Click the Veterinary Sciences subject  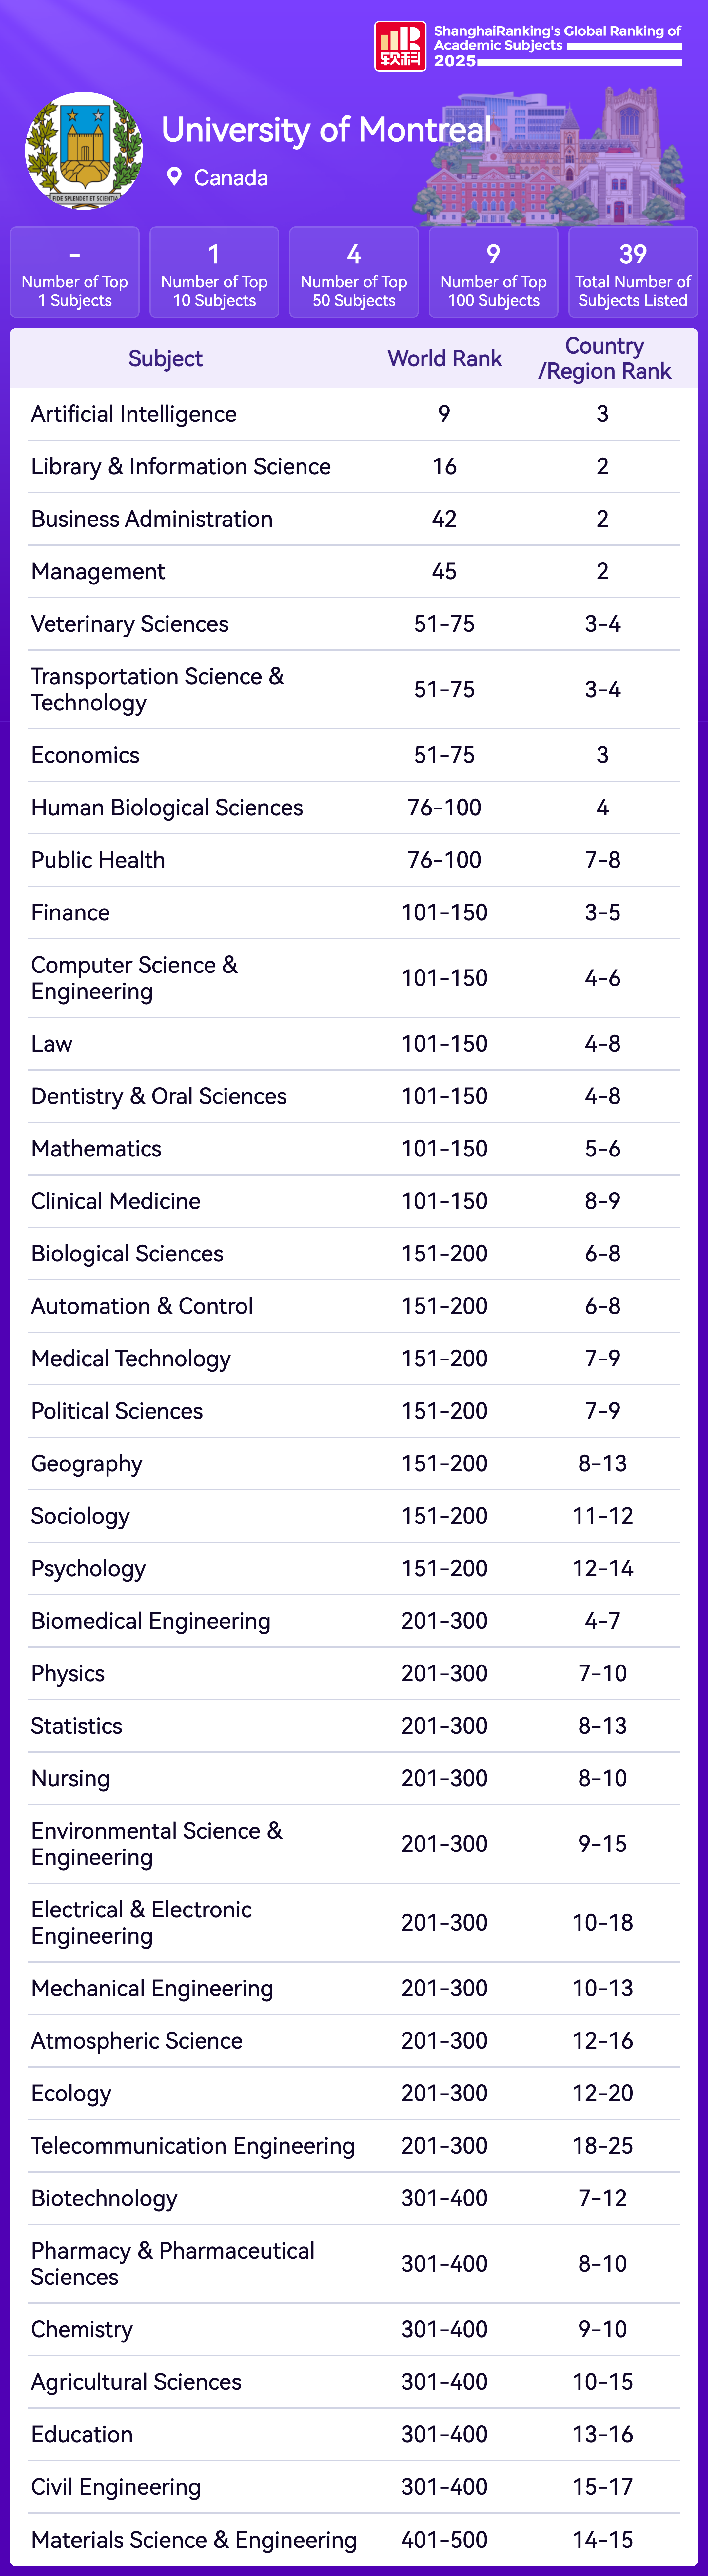[130, 624]
